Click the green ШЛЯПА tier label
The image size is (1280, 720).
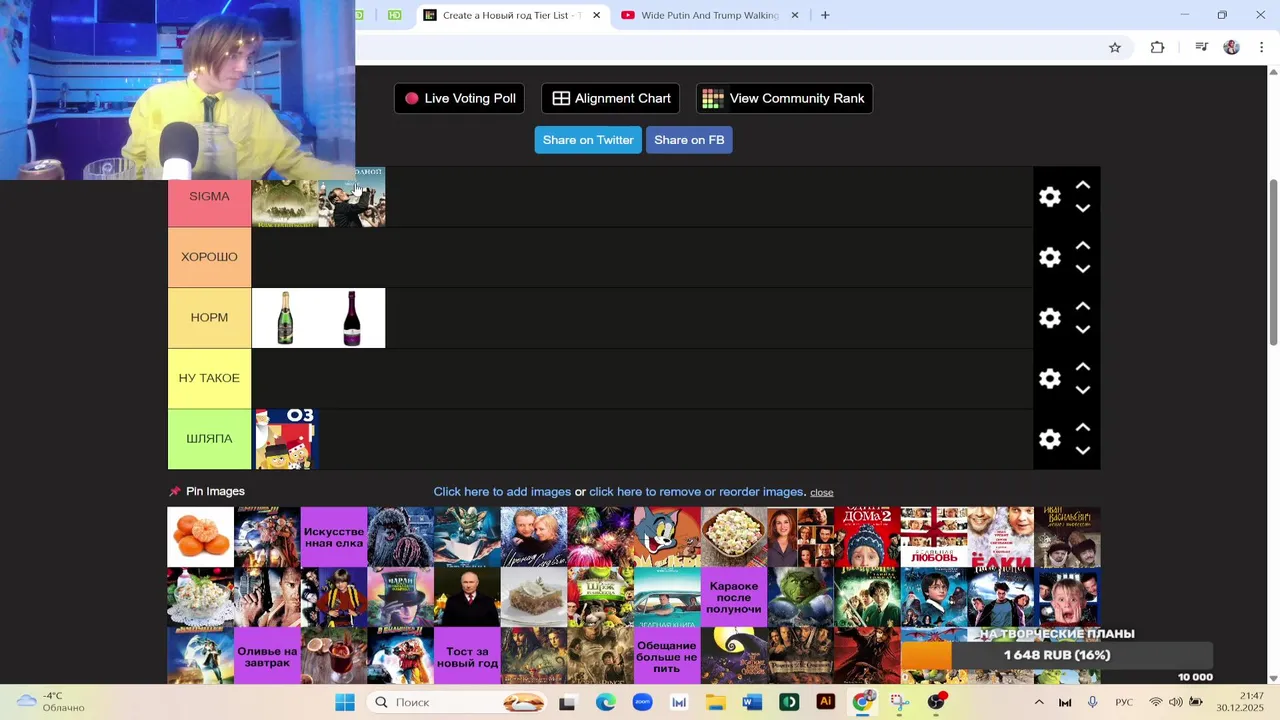(x=209, y=439)
